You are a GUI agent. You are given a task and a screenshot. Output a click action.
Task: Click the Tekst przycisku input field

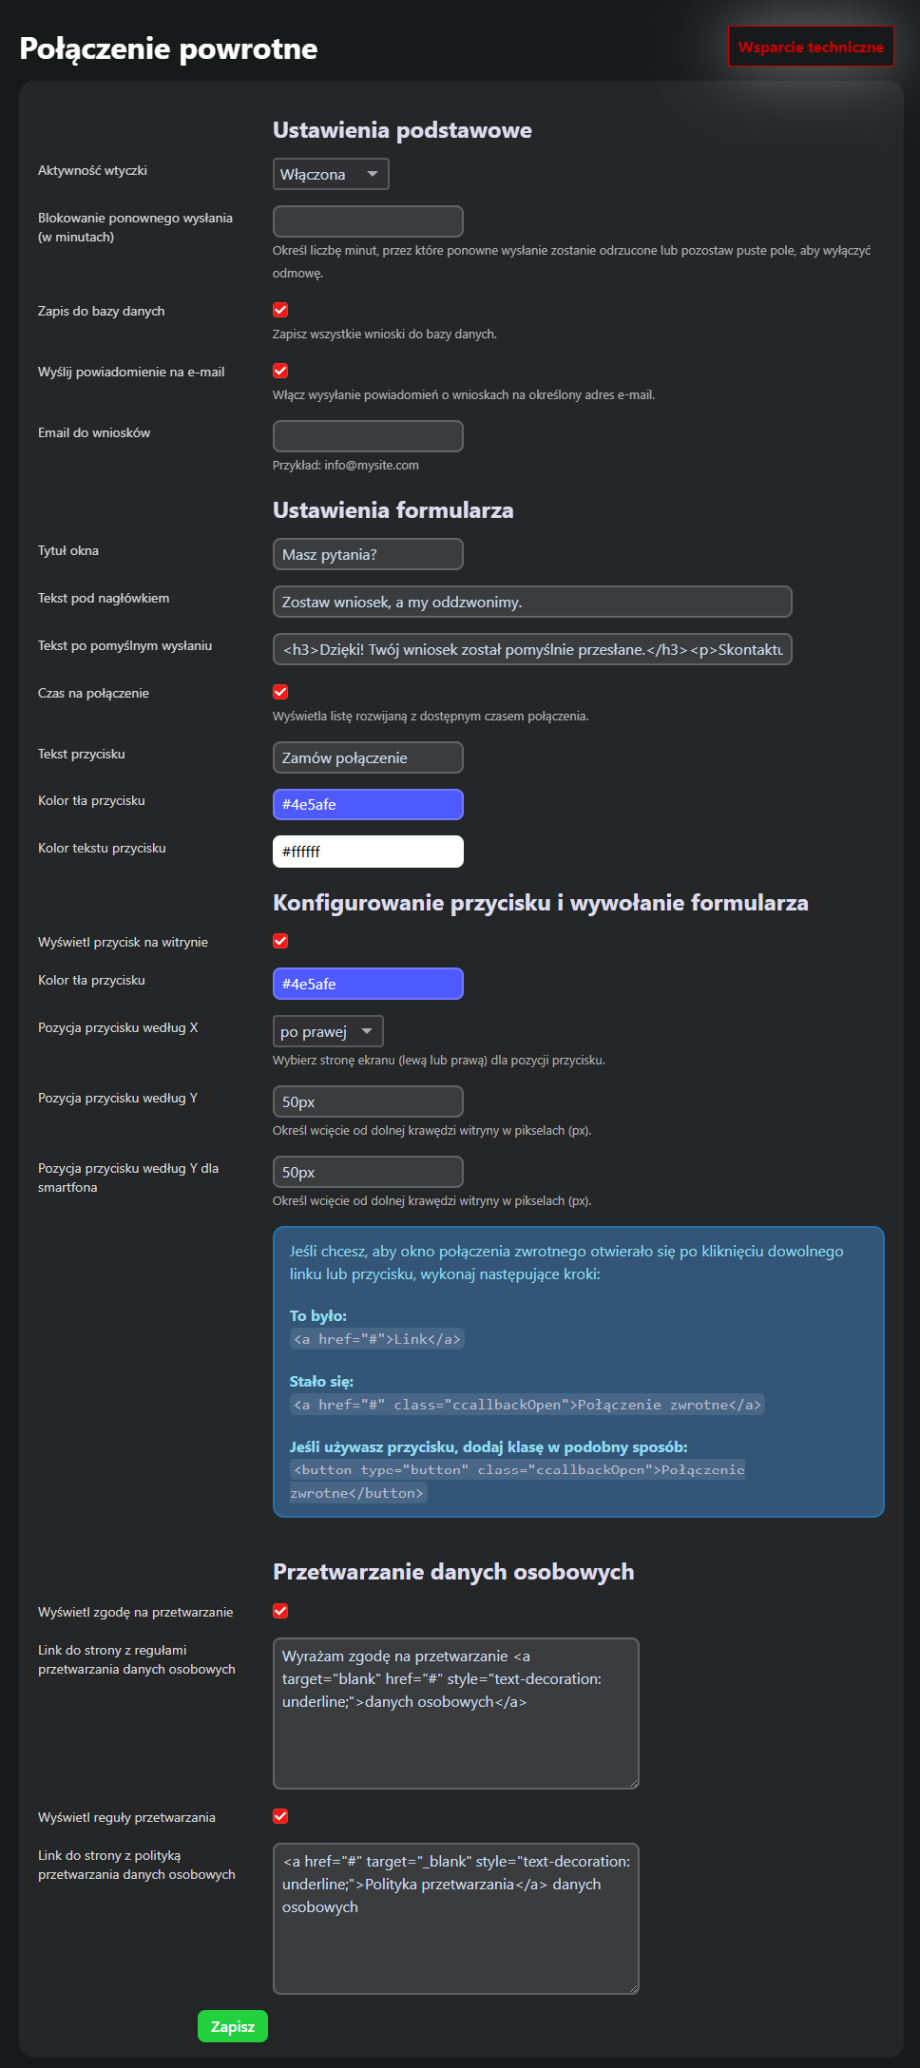point(367,758)
